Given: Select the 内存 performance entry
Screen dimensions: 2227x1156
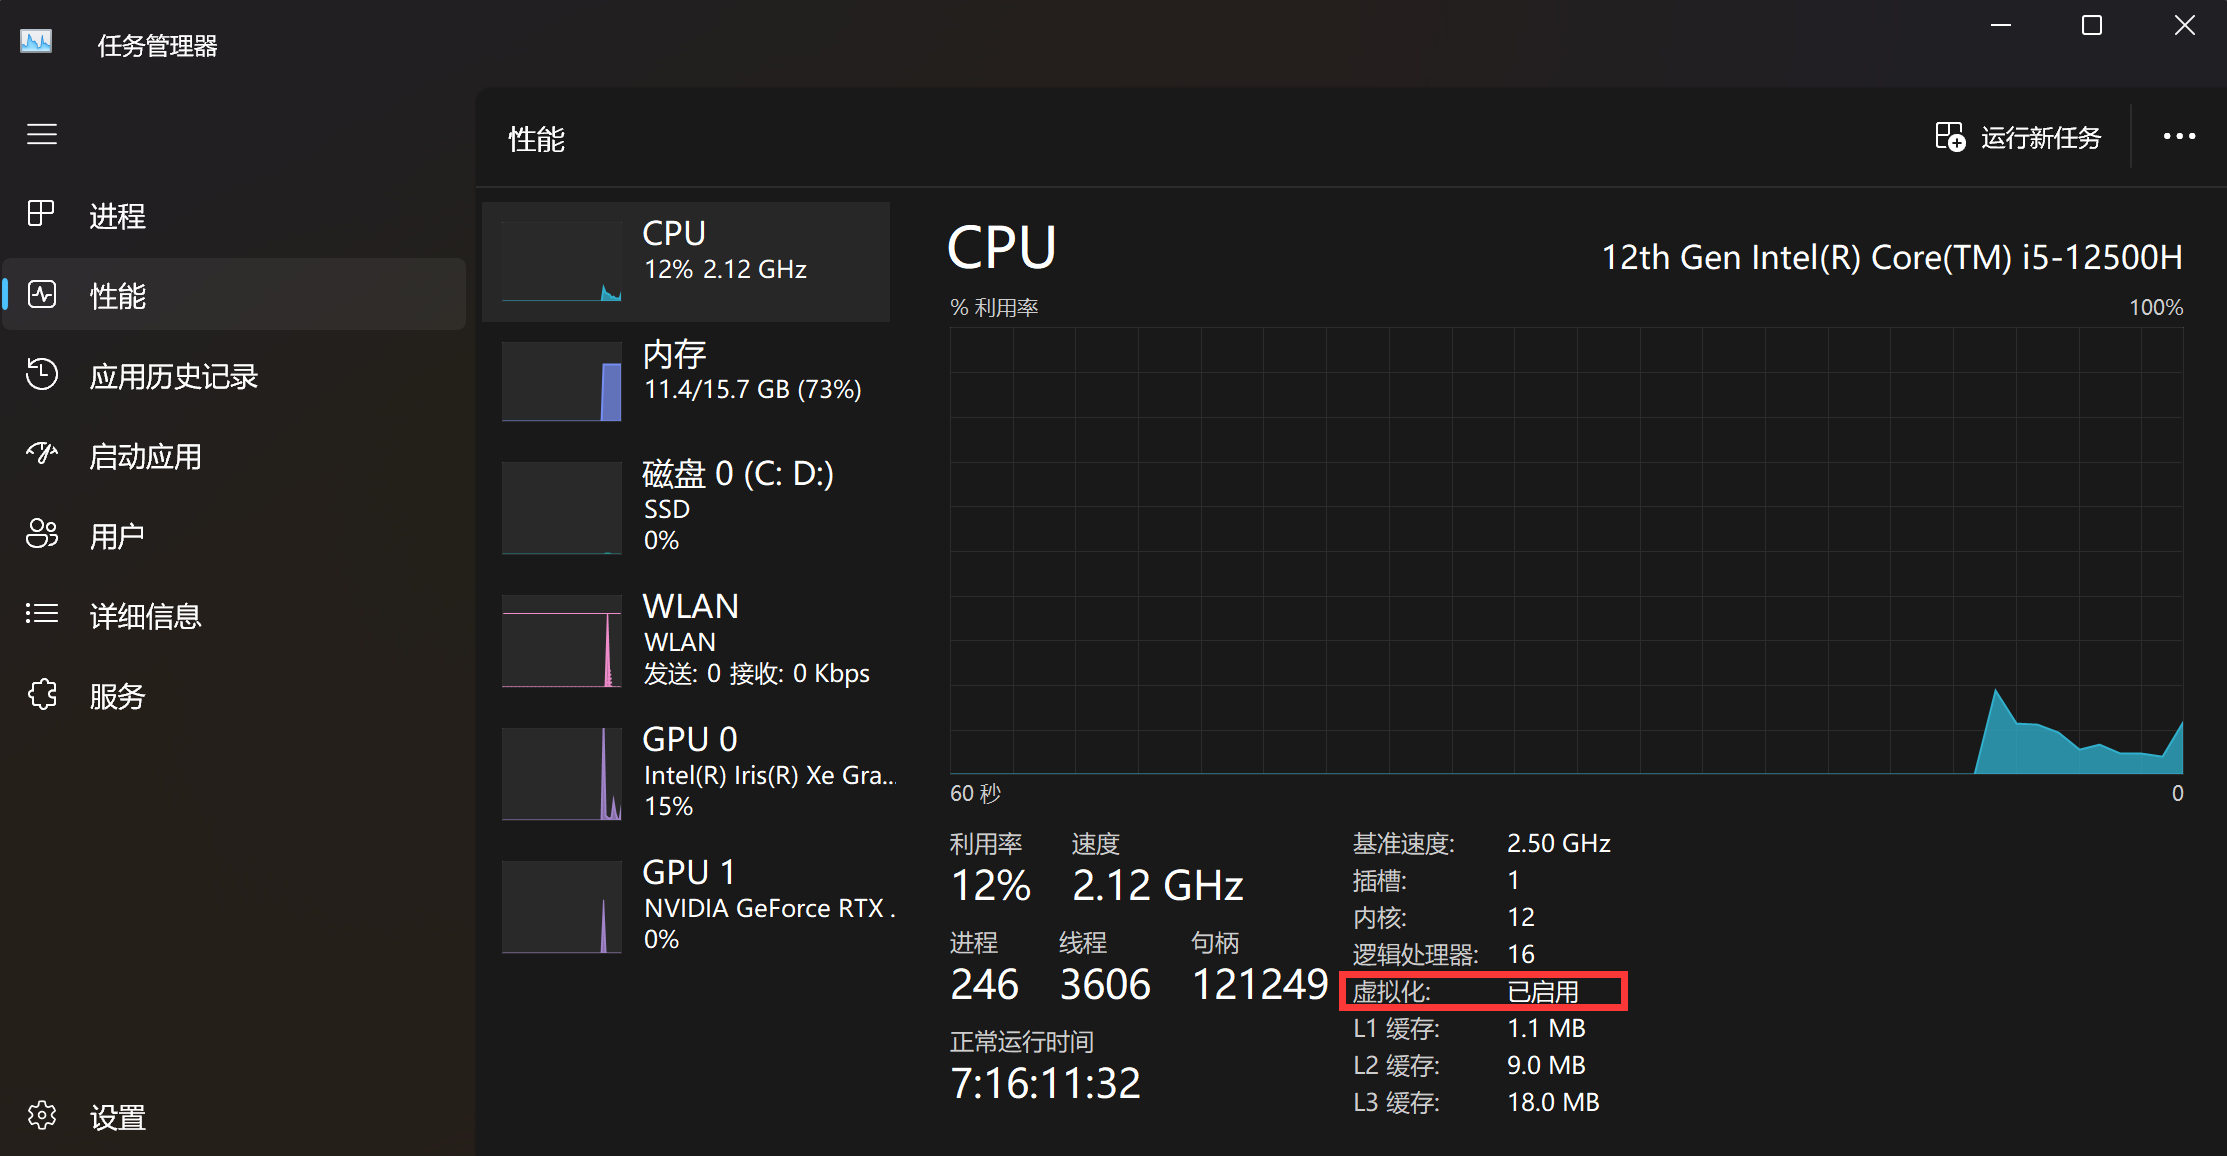Looking at the screenshot, I should click(x=686, y=381).
